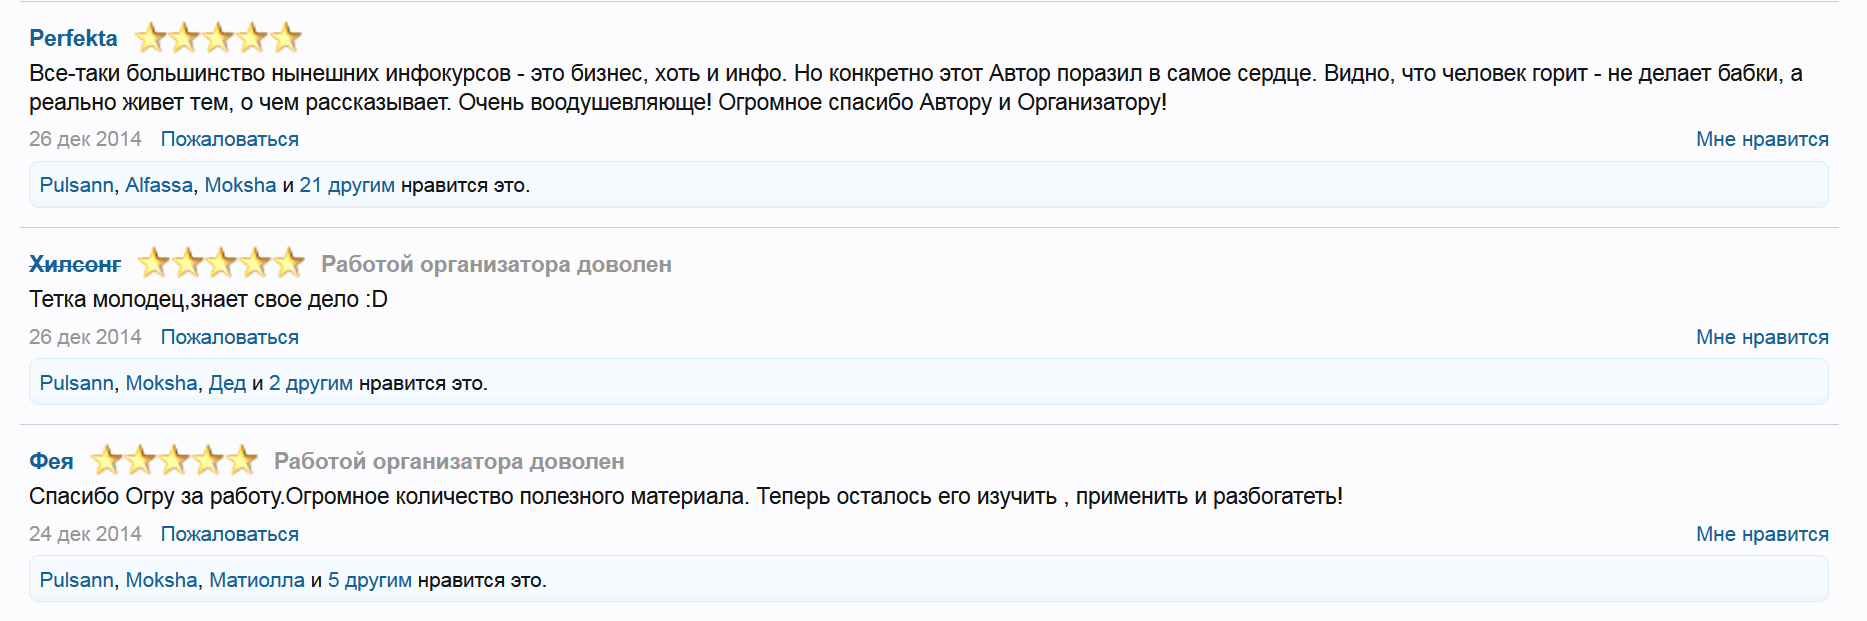Screen dimensions: 1867x621
Task: Open Pulsann in Perfekta's review likes
Action: click(76, 185)
